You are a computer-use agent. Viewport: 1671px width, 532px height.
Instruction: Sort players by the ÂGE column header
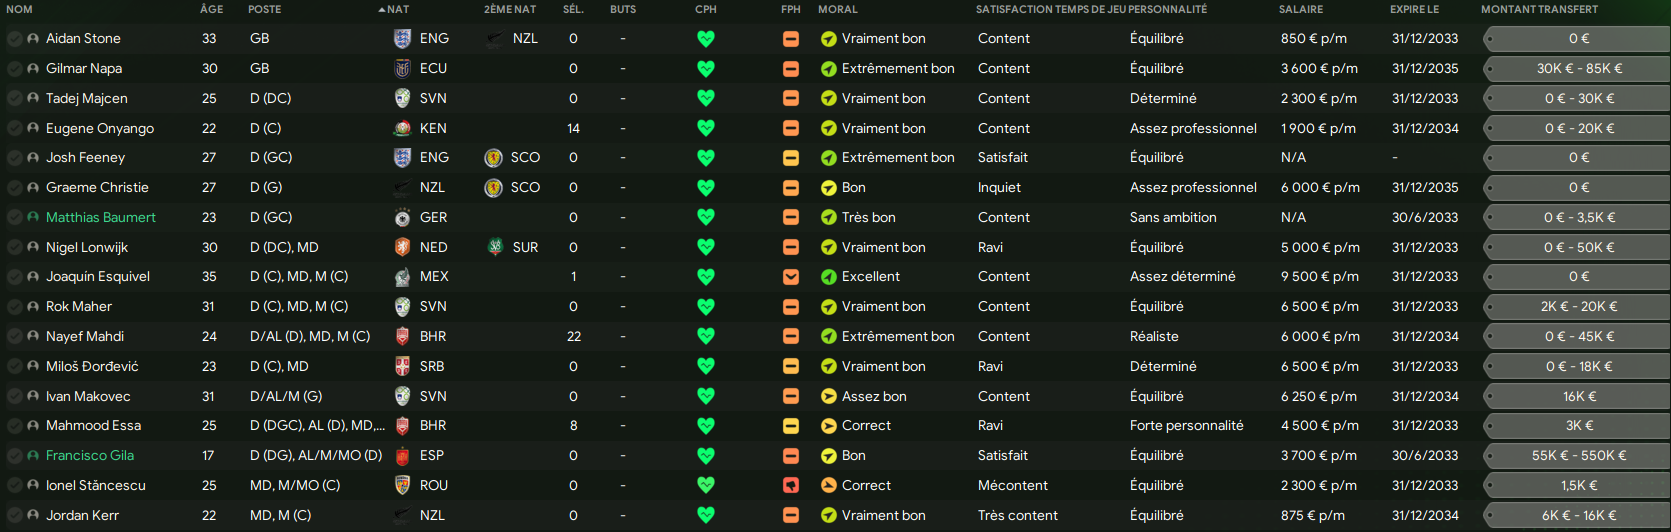[x=211, y=9]
